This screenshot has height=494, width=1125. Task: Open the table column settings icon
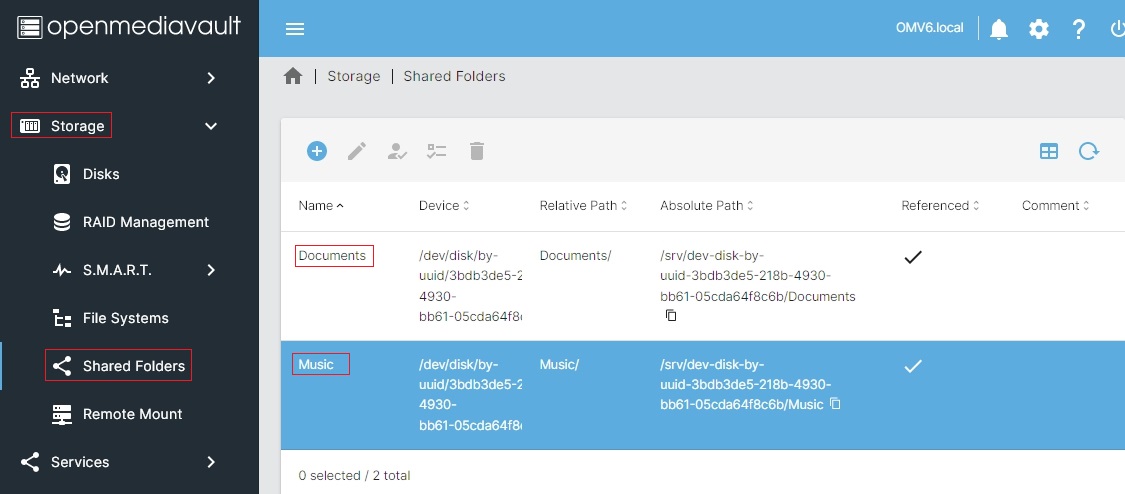(1049, 151)
